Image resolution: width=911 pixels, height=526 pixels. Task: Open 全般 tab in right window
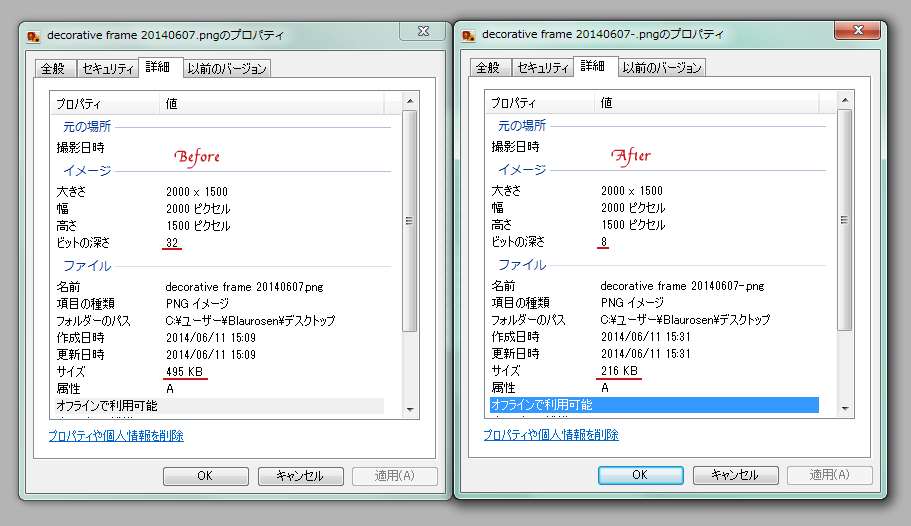coord(488,67)
